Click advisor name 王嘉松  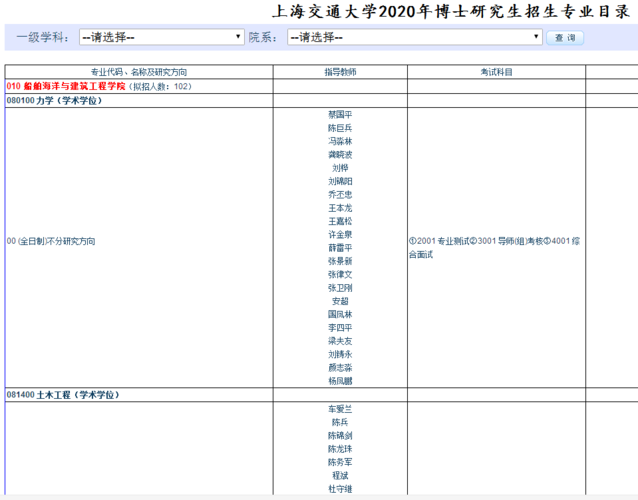pyautogui.click(x=340, y=221)
